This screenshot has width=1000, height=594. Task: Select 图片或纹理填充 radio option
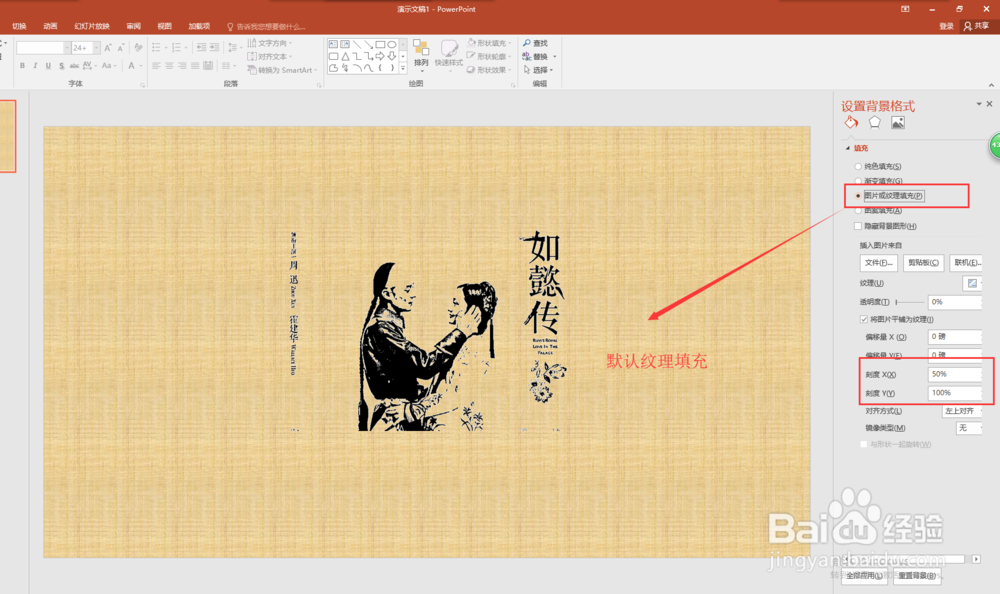(858, 196)
